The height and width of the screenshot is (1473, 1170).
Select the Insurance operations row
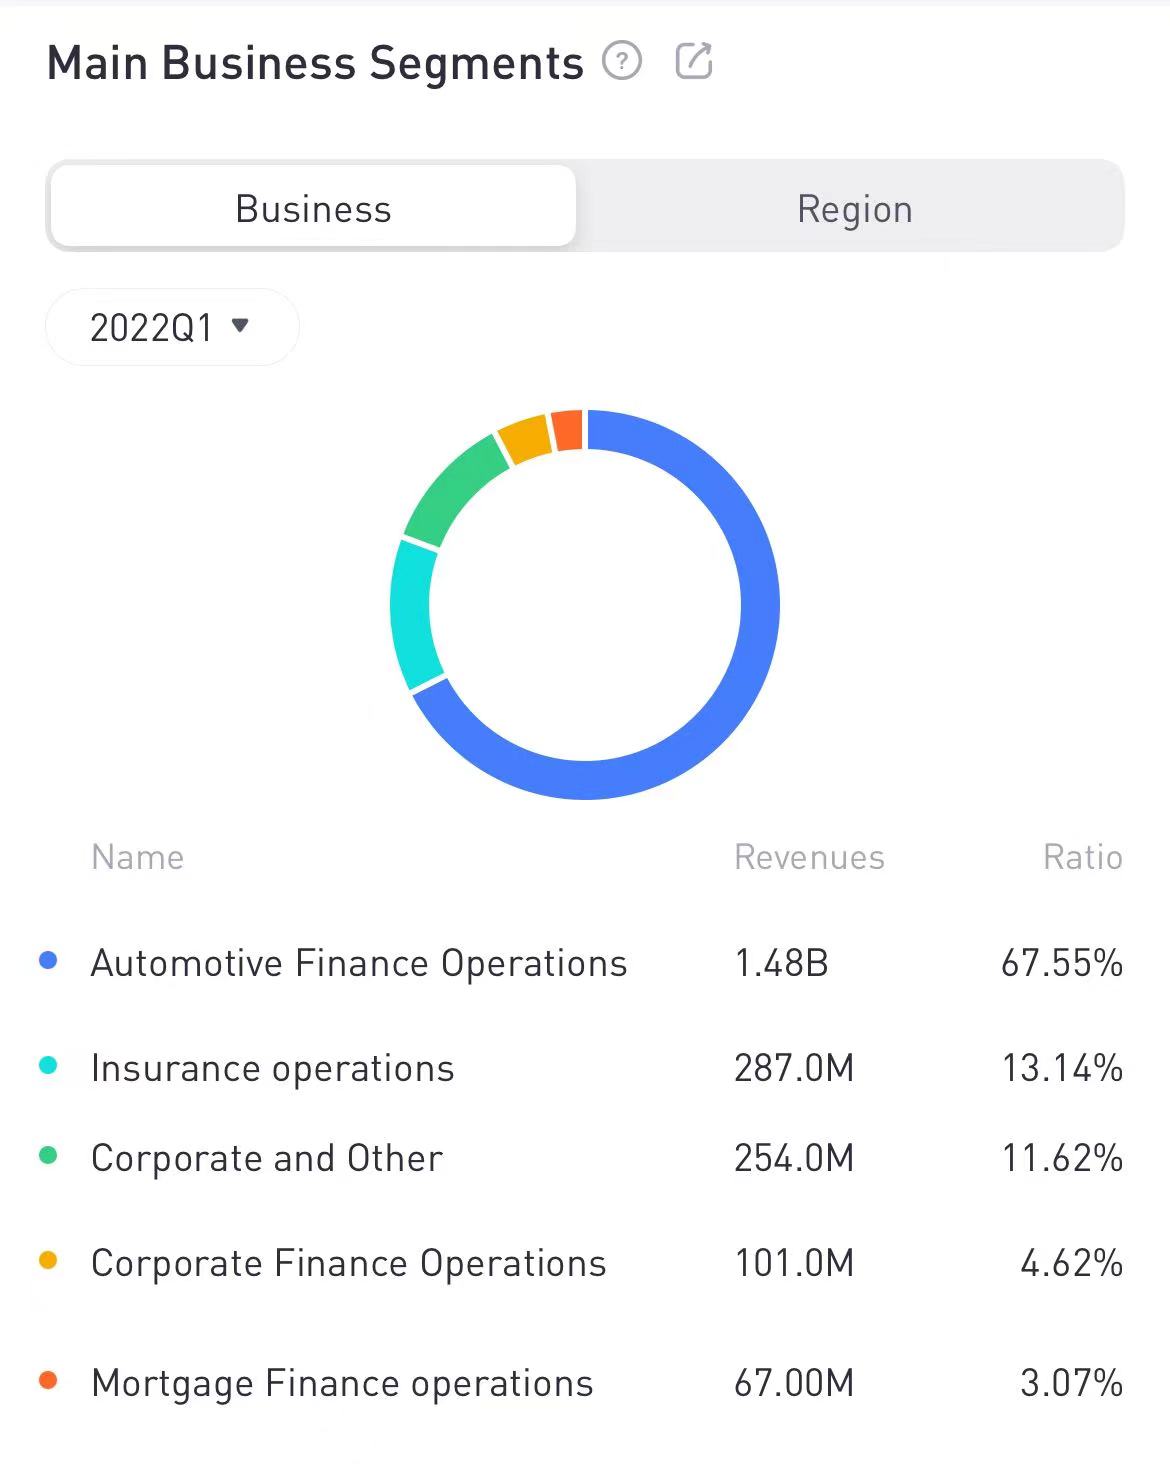pos(272,1068)
